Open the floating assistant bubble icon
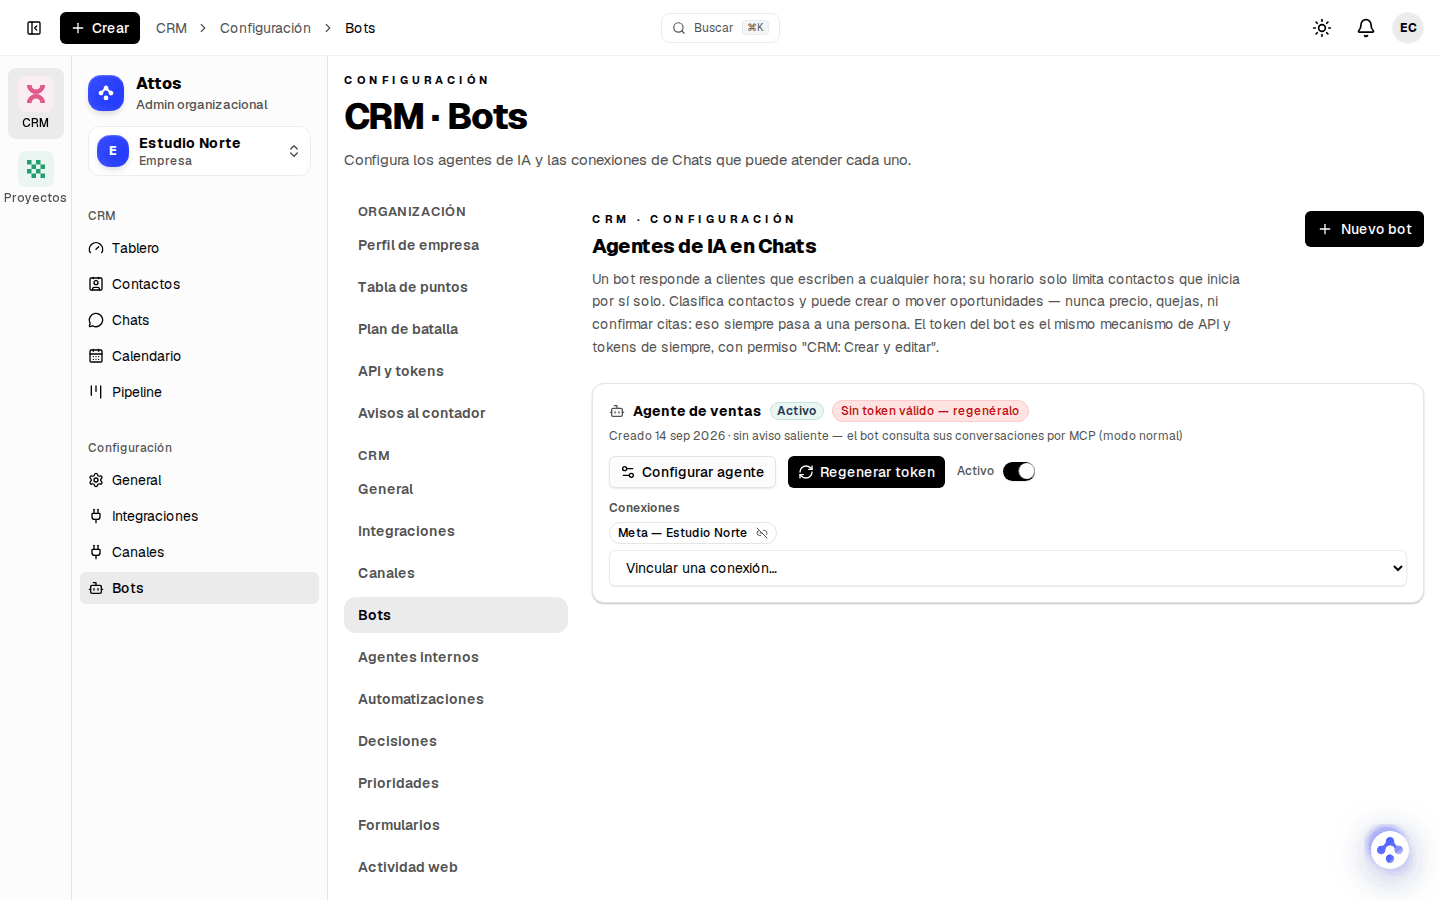This screenshot has width=1440, height=900. pos(1389,850)
